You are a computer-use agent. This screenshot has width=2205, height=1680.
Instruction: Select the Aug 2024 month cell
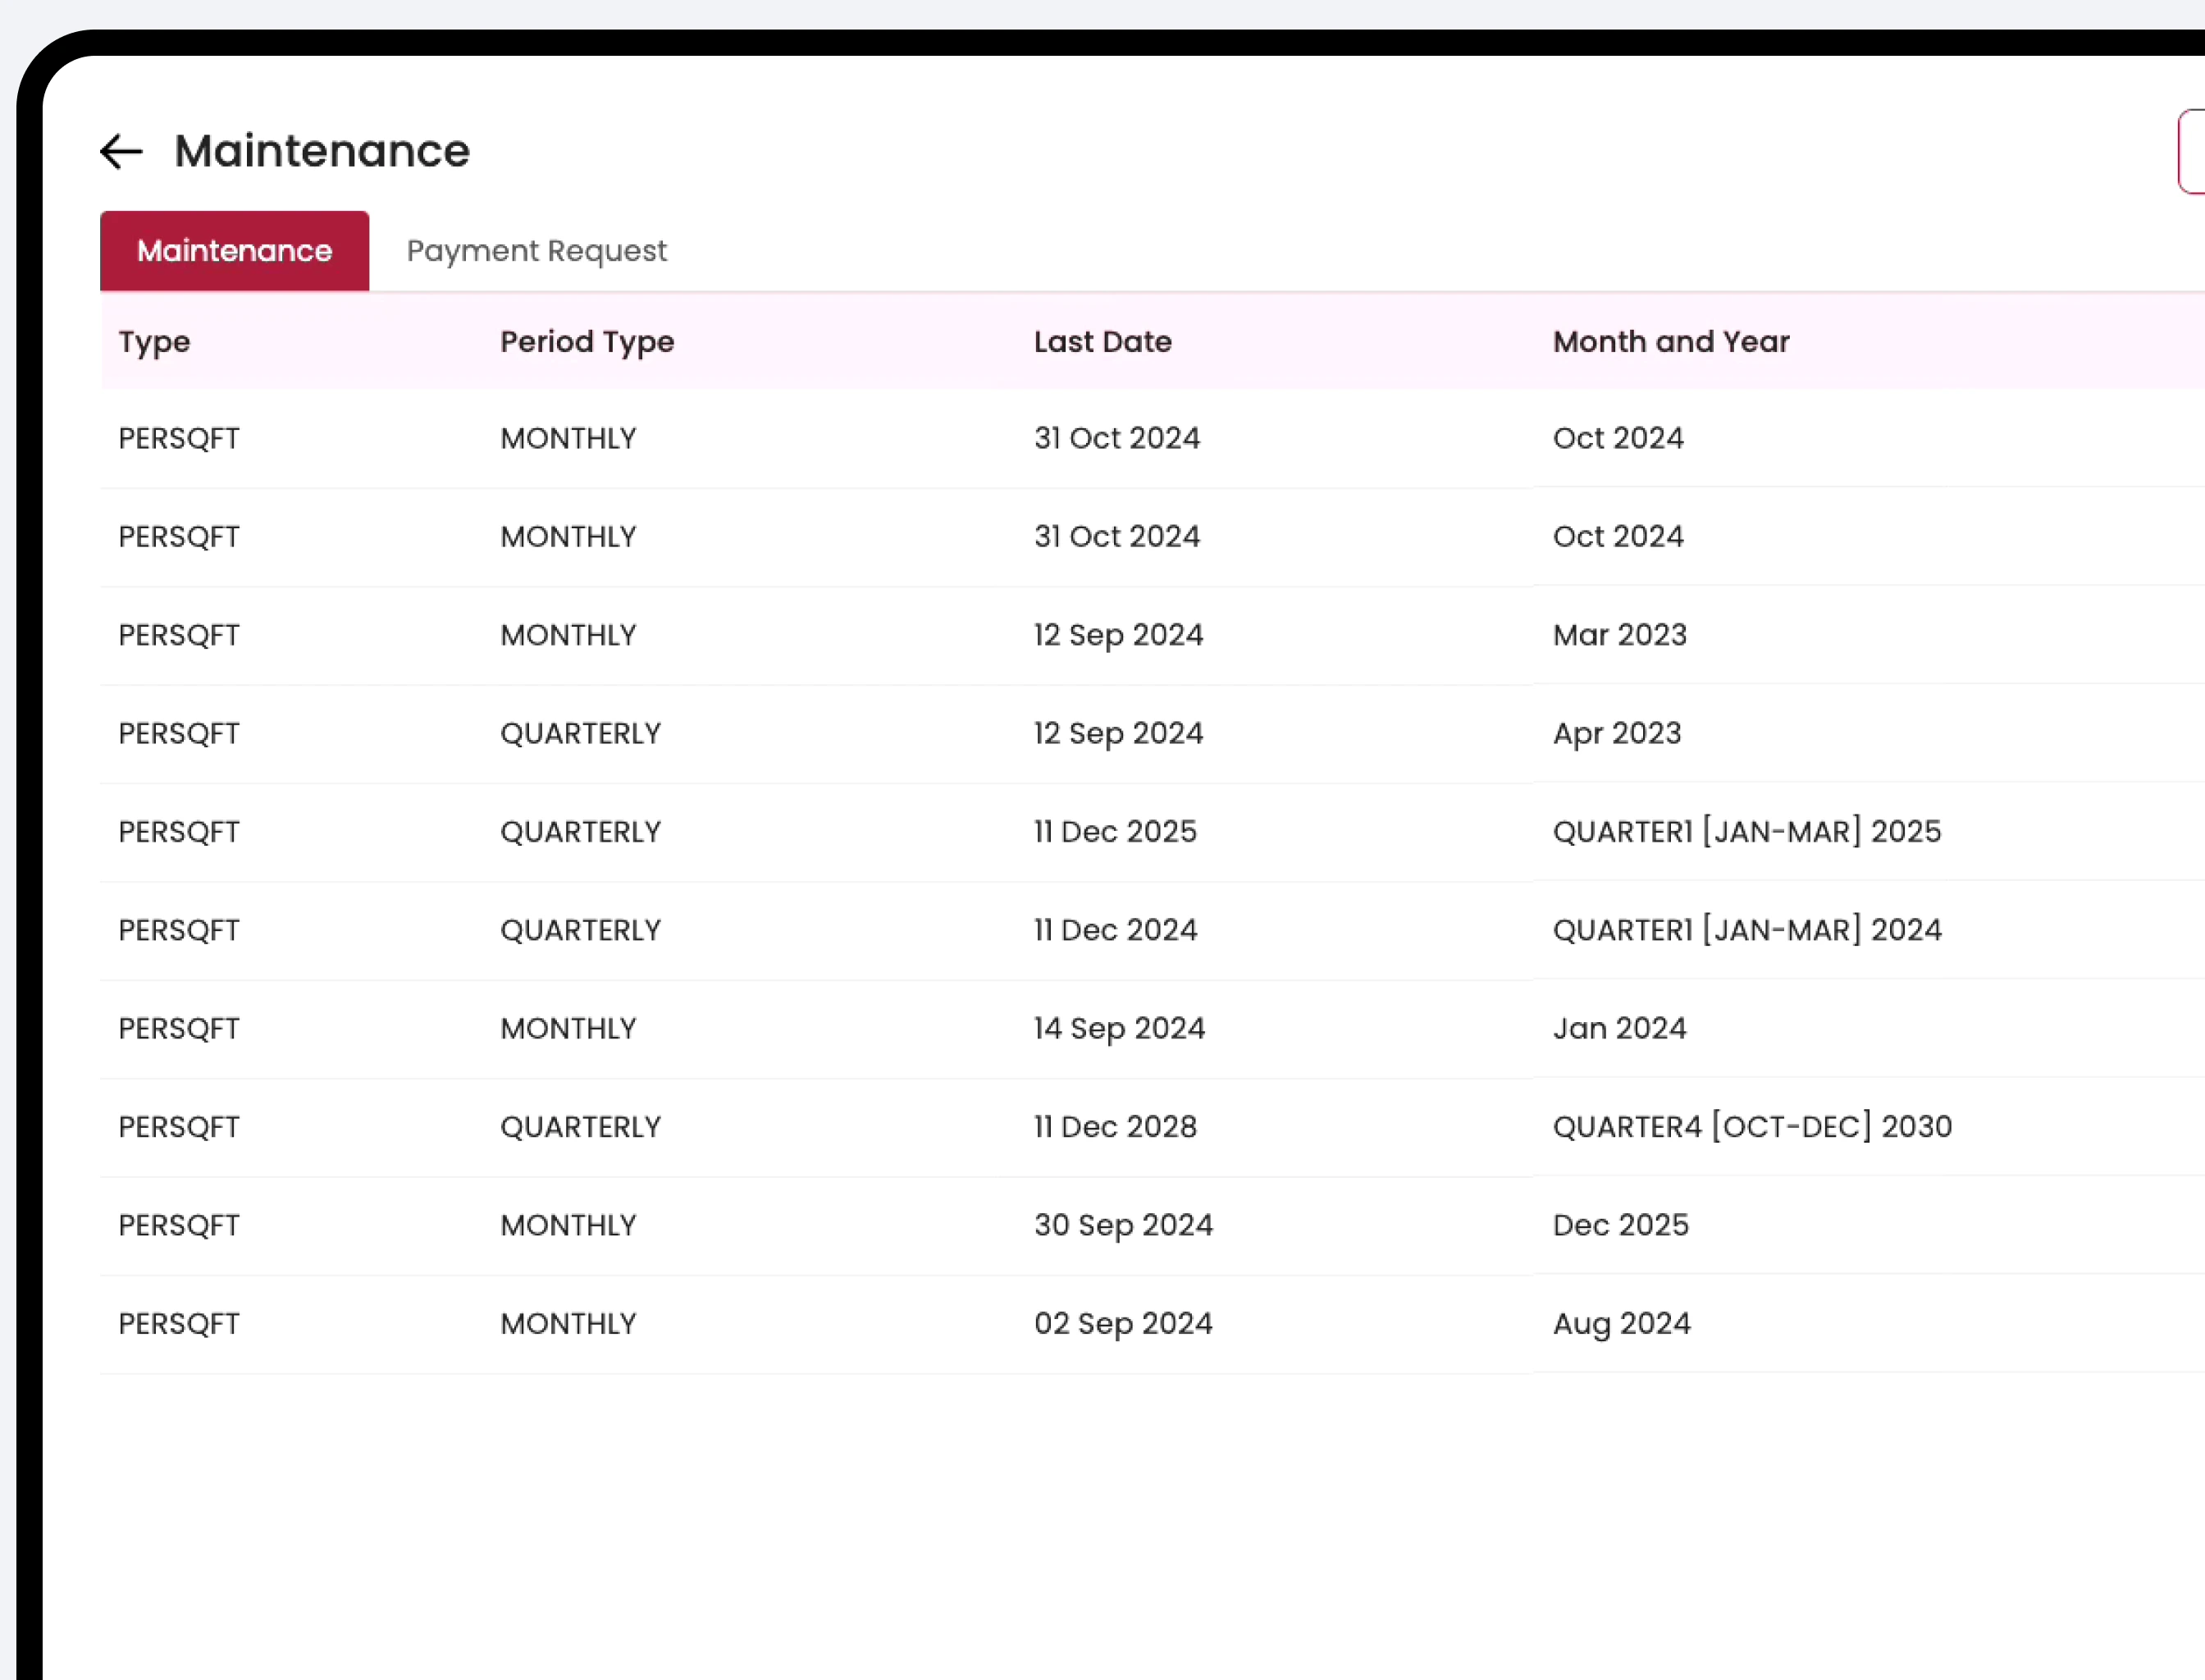tap(1621, 1324)
